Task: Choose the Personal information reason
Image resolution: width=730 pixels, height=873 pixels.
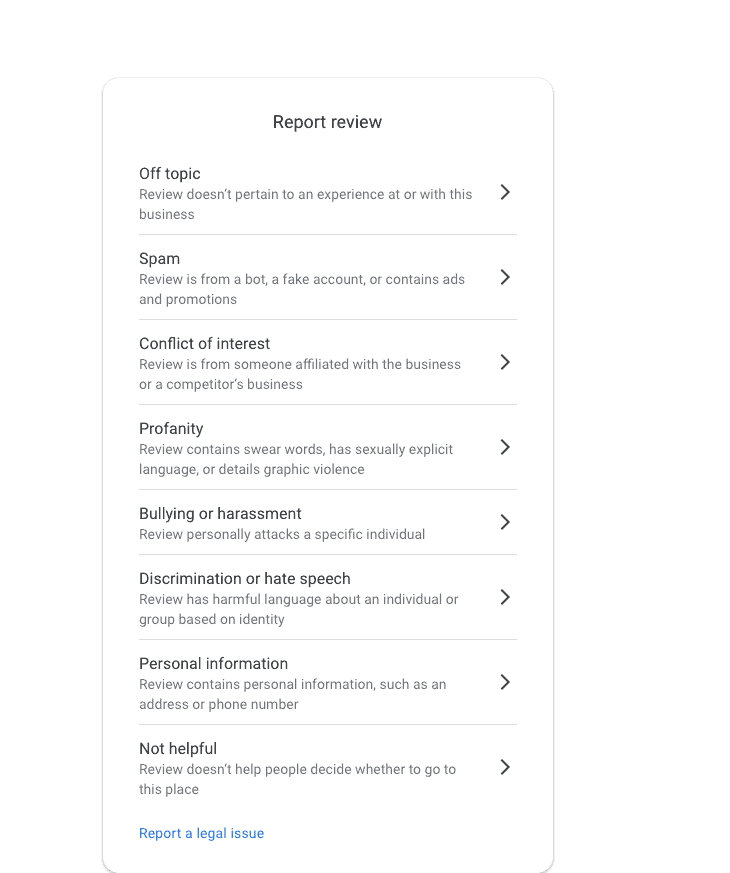Action: (213, 664)
